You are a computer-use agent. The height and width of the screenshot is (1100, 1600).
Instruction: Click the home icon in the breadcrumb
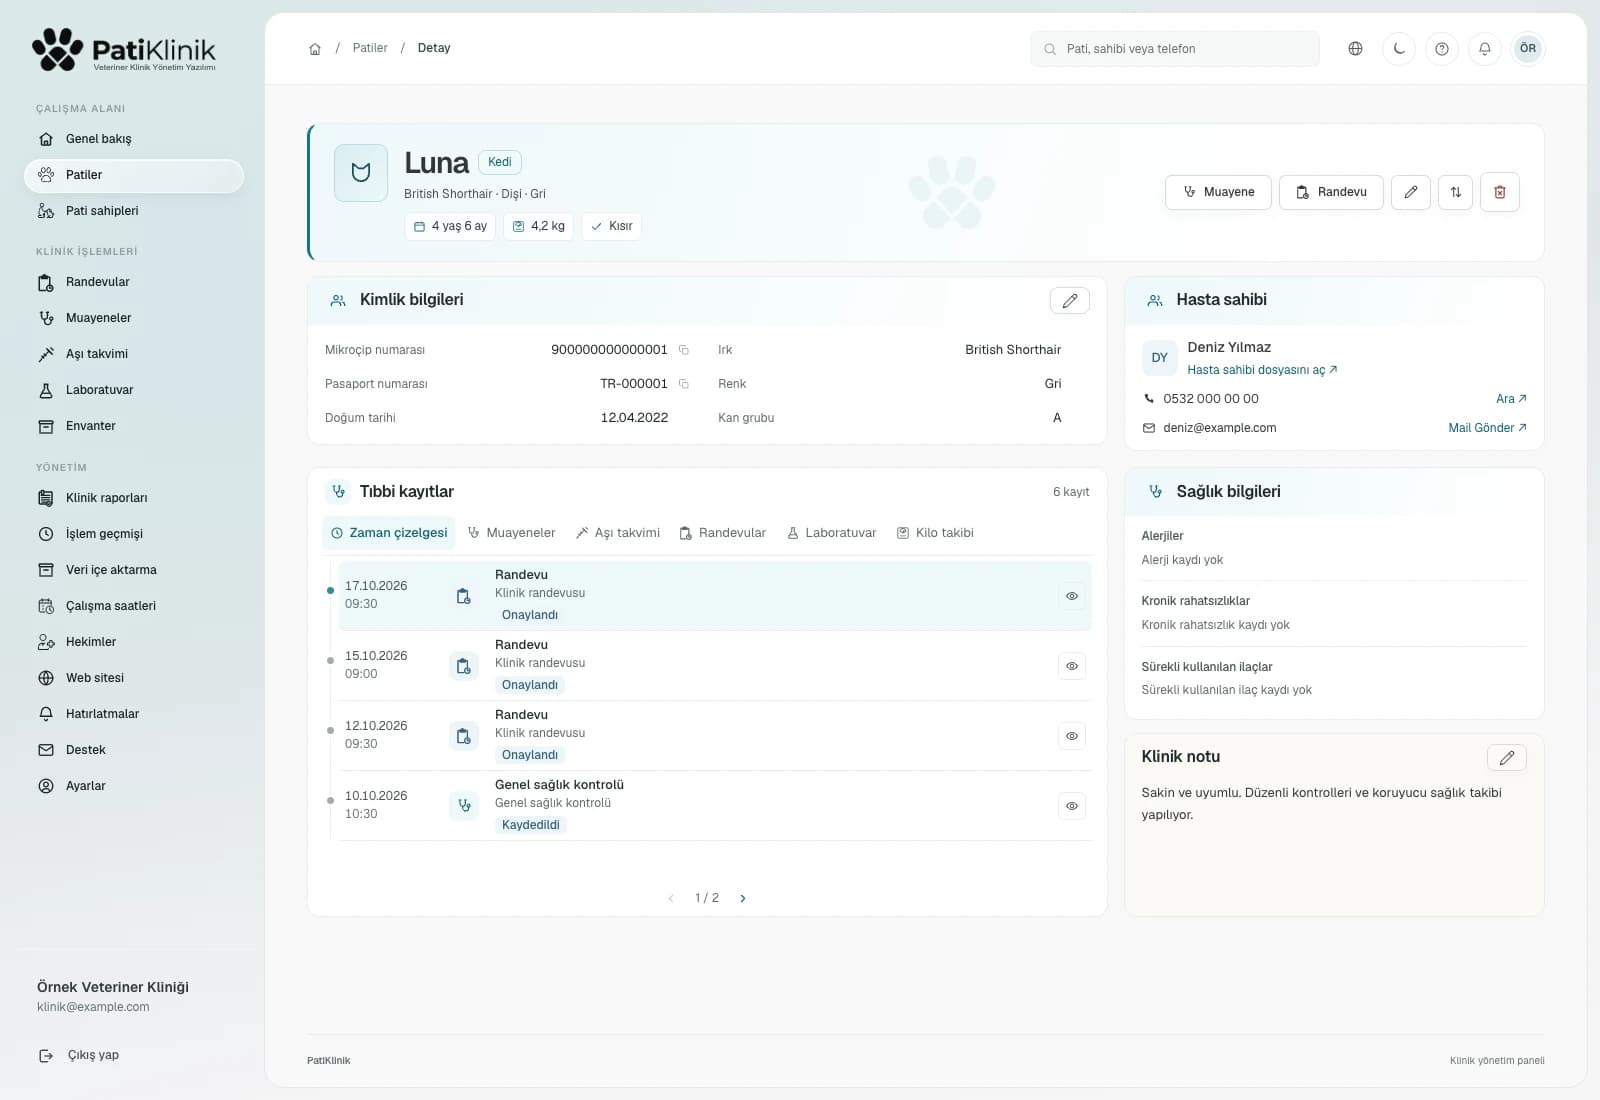tap(315, 48)
